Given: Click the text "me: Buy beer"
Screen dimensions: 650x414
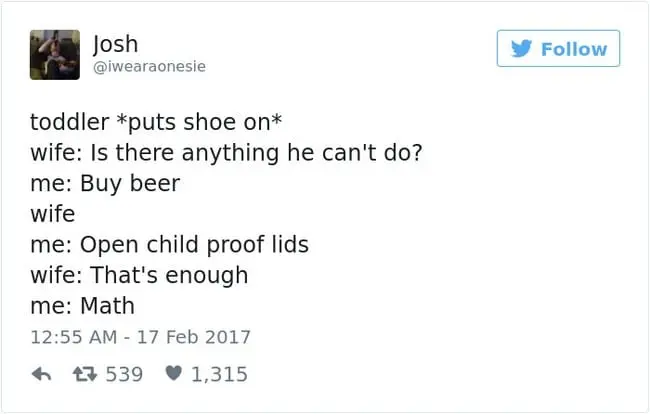Looking at the screenshot, I should [105, 184].
